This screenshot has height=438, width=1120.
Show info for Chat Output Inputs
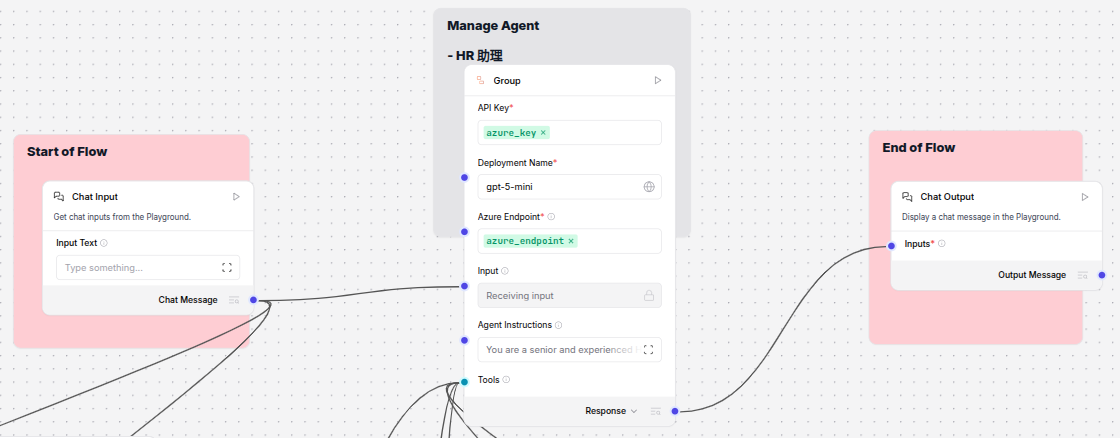click(x=941, y=244)
